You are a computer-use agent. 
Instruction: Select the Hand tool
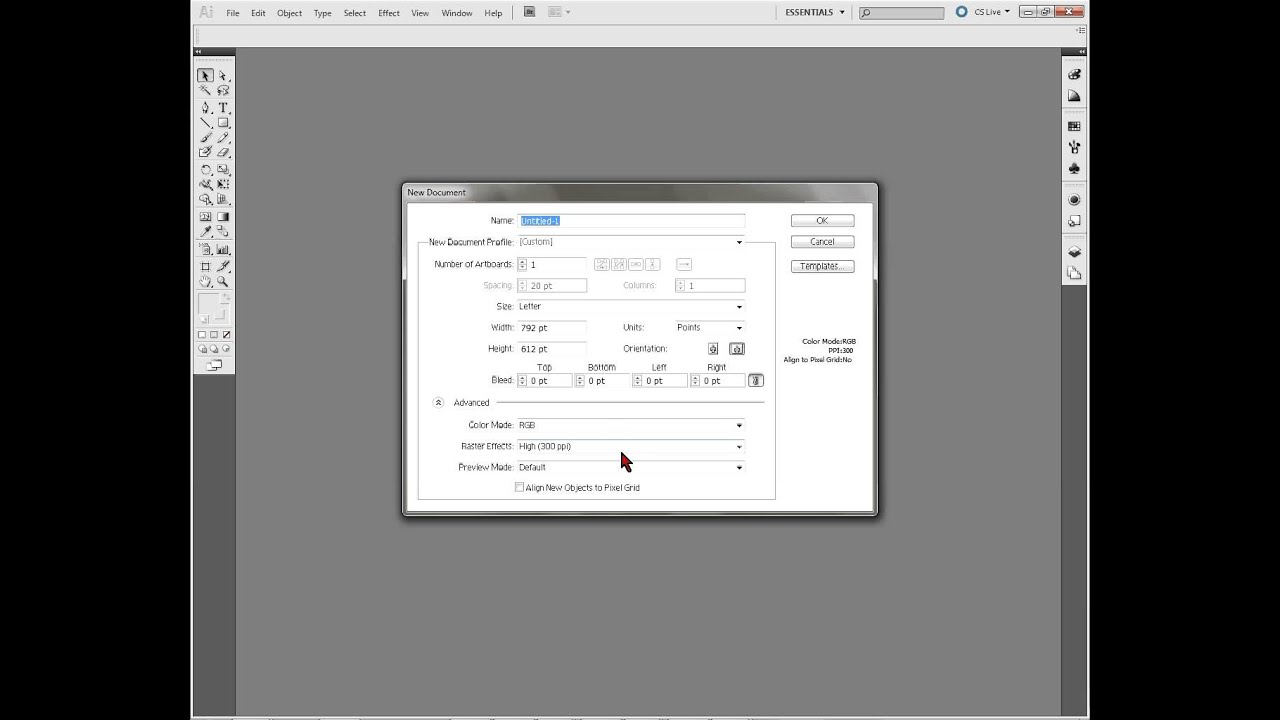(x=205, y=283)
